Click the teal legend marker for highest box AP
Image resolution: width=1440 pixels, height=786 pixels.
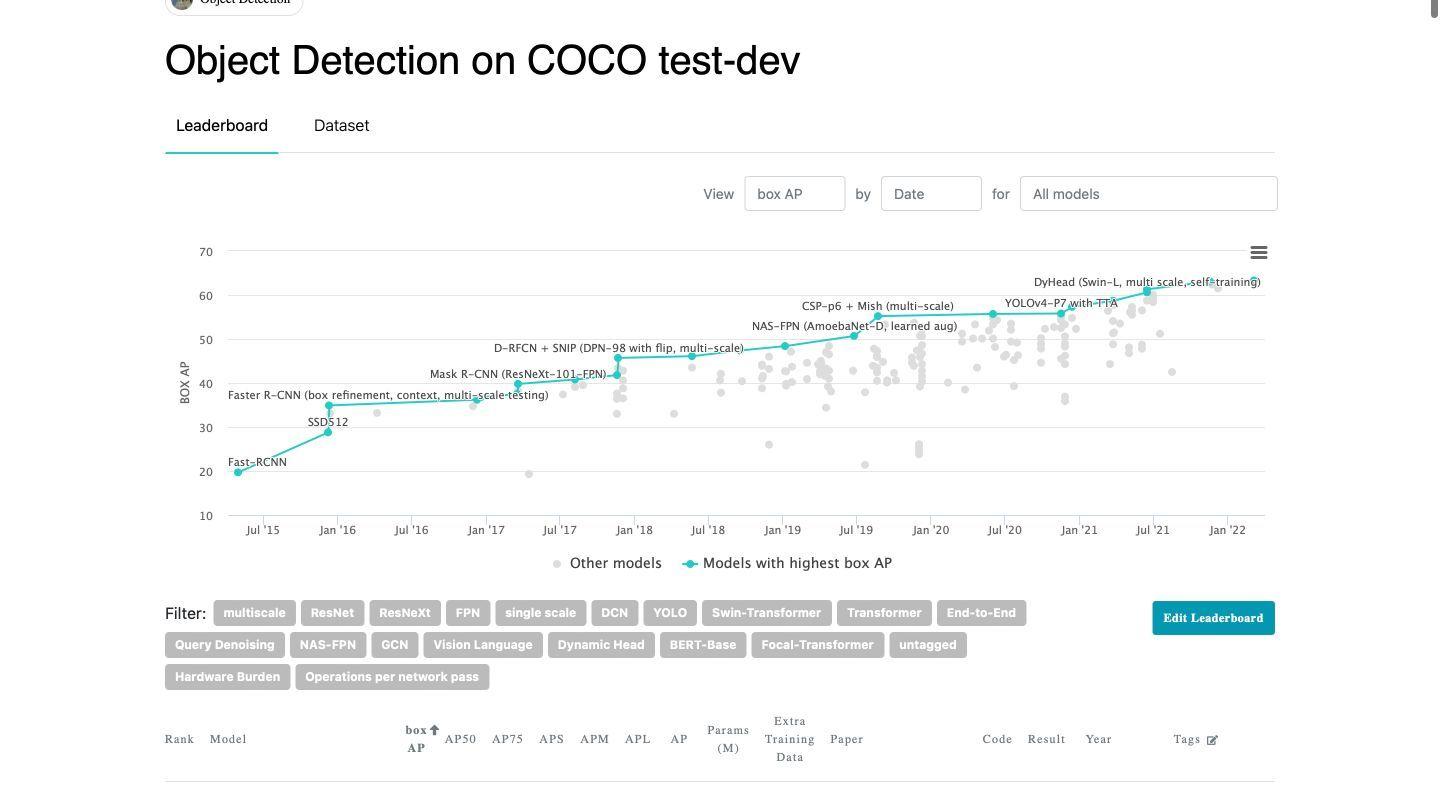click(x=689, y=564)
